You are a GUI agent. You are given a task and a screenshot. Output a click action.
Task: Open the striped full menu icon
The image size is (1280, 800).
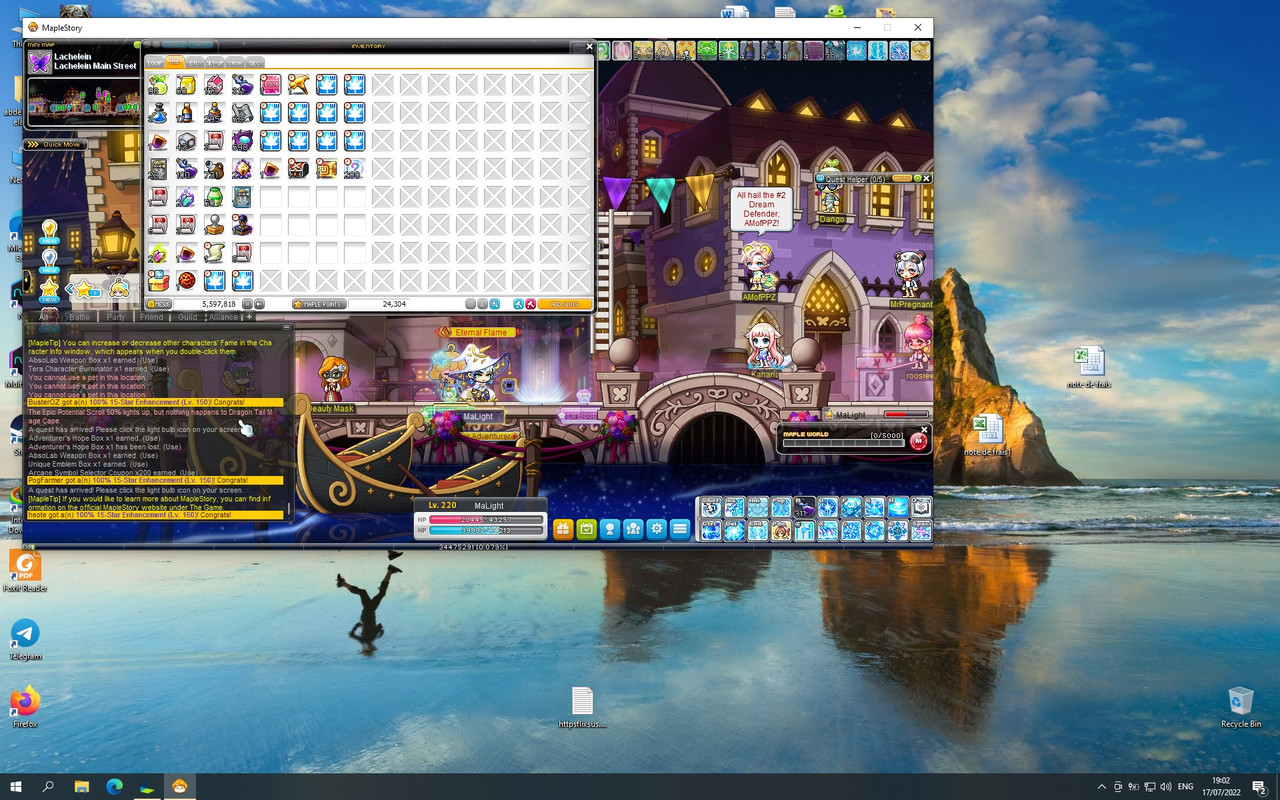coord(678,528)
